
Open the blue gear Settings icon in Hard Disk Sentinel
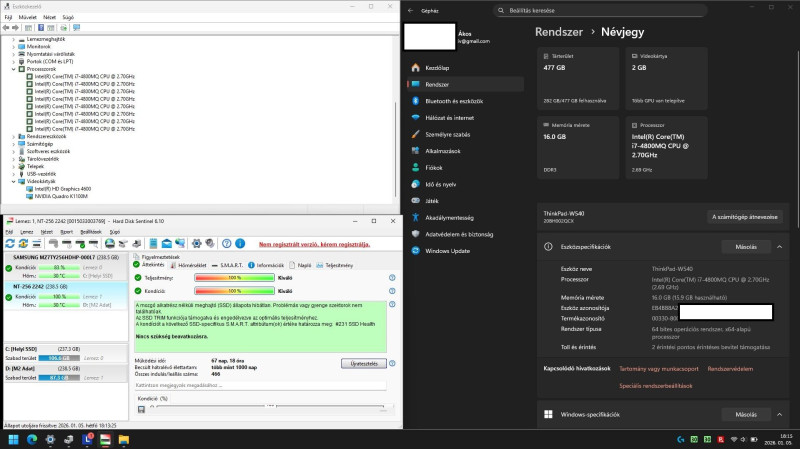click(x=197, y=244)
